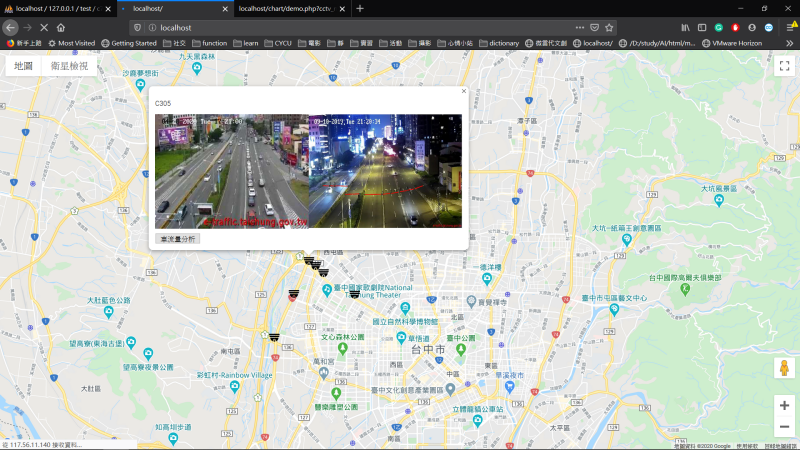
Task: Click the 國立自然科學博物館 marker
Action: pos(405,307)
